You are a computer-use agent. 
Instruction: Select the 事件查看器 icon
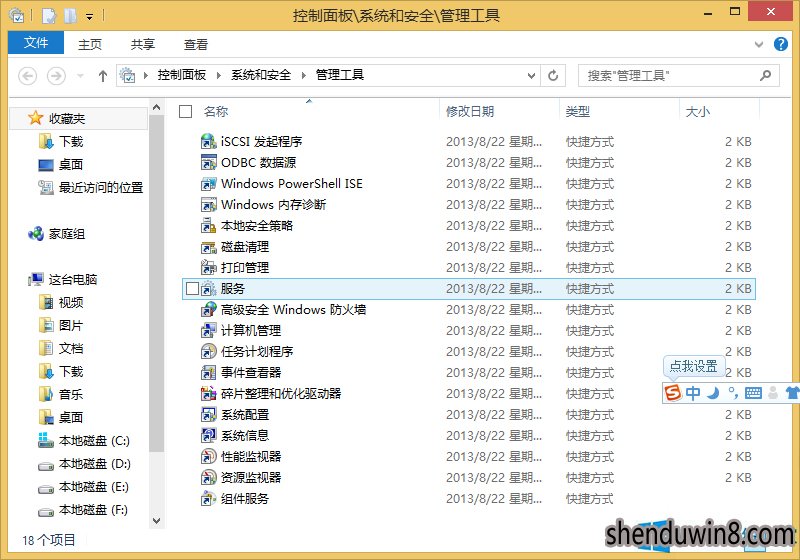tap(208, 372)
